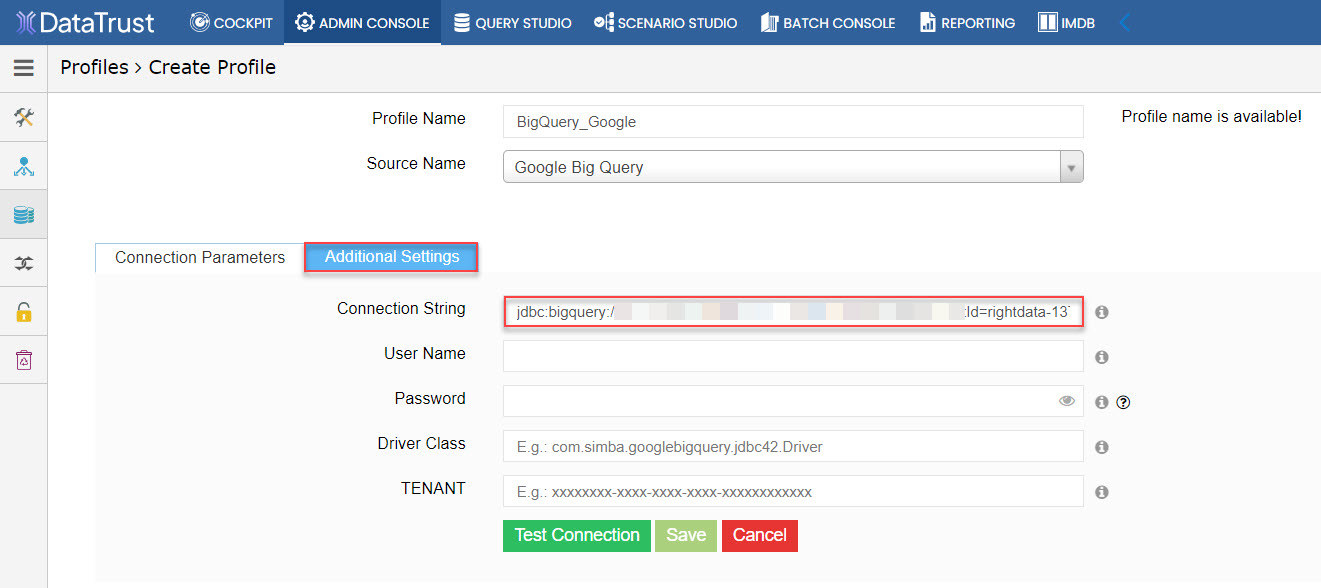Collapse the top navigation chevron arrow
The width and height of the screenshot is (1321, 588).
[x=1125, y=22]
